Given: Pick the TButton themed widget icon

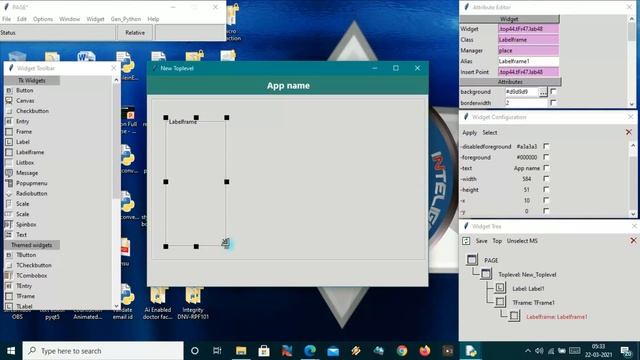Looking at the screenshot, I should (9, 255).
